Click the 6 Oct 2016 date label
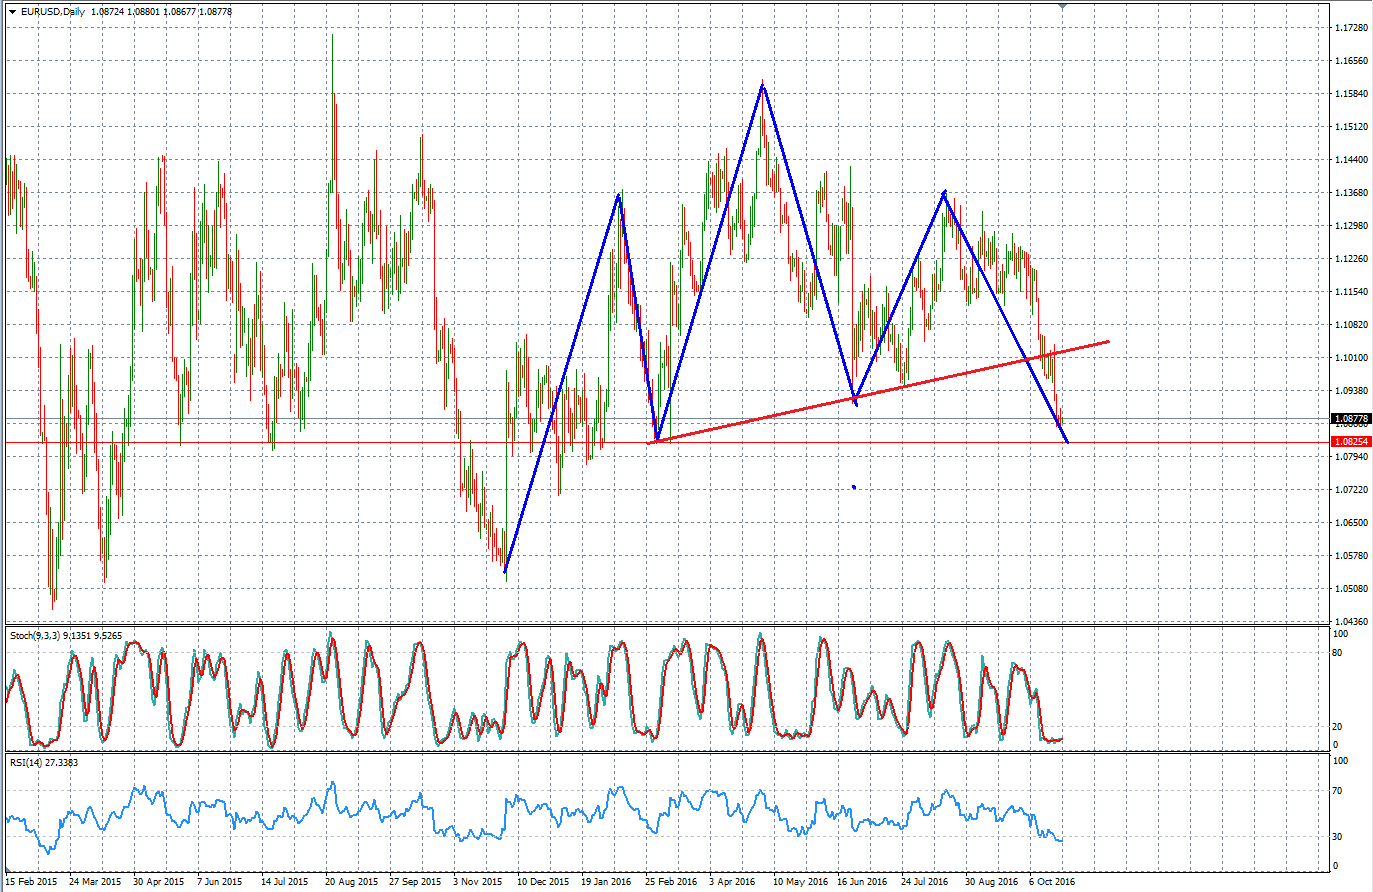 click(1052, 882)
